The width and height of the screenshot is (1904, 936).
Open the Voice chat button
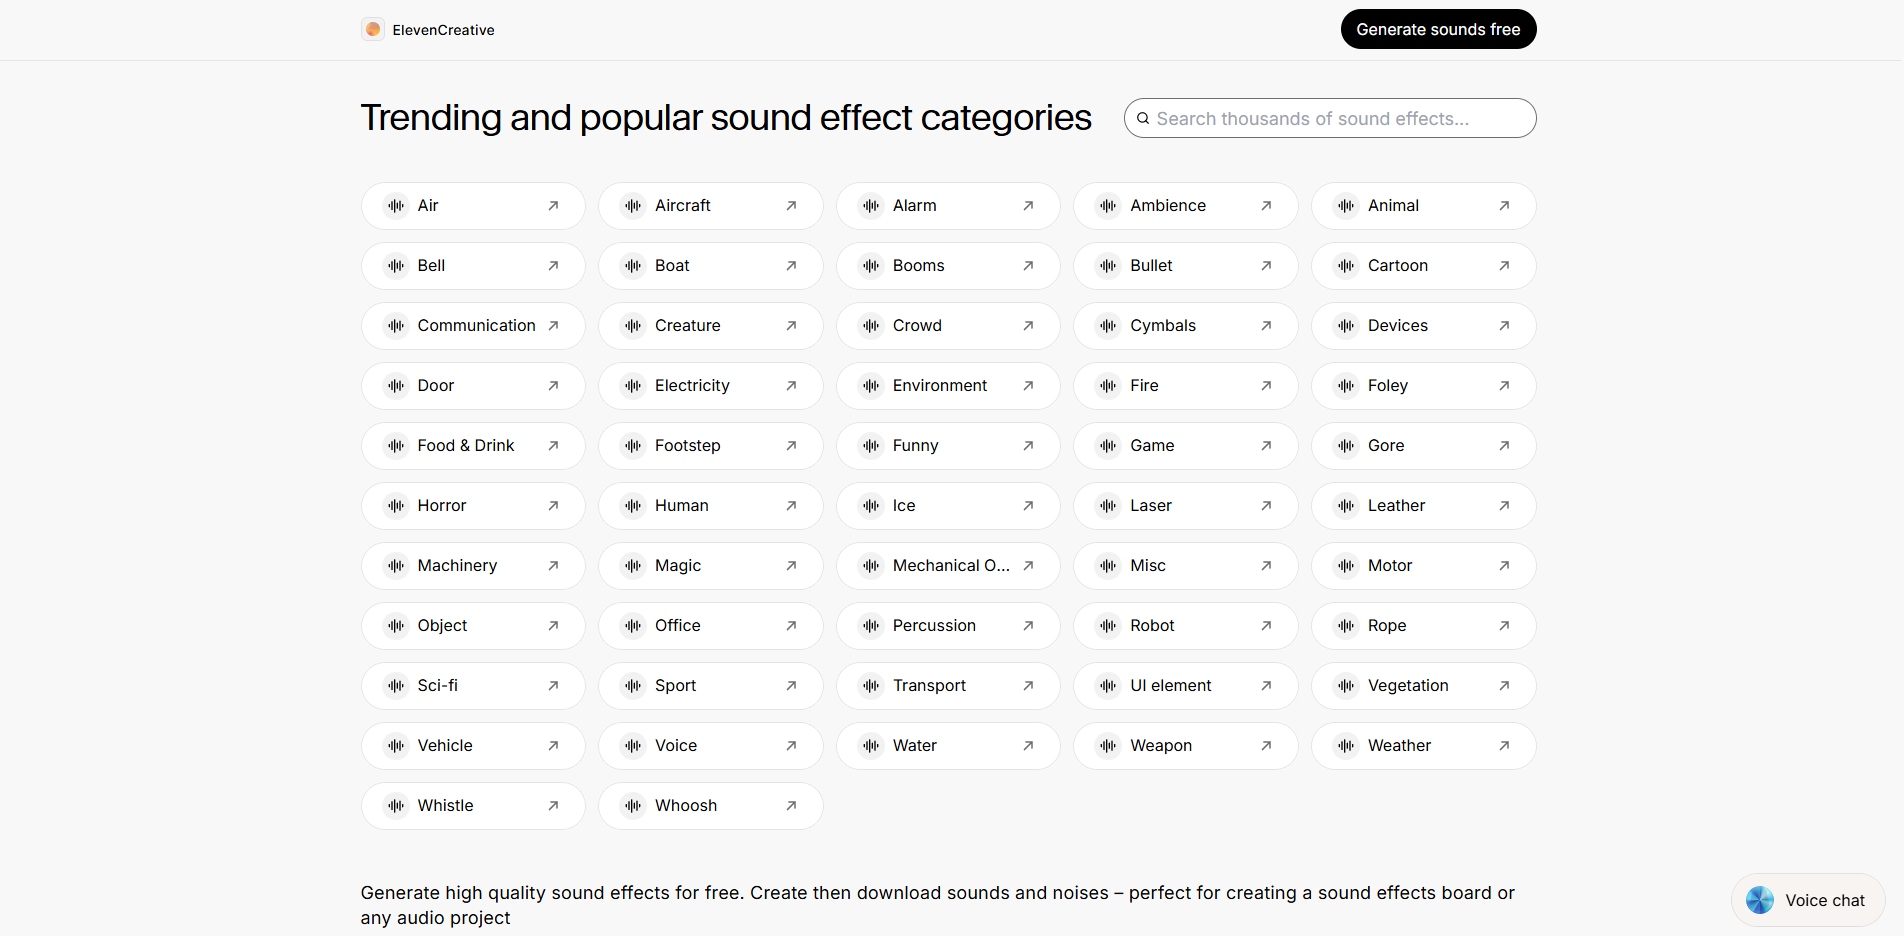coord(1808,900)
